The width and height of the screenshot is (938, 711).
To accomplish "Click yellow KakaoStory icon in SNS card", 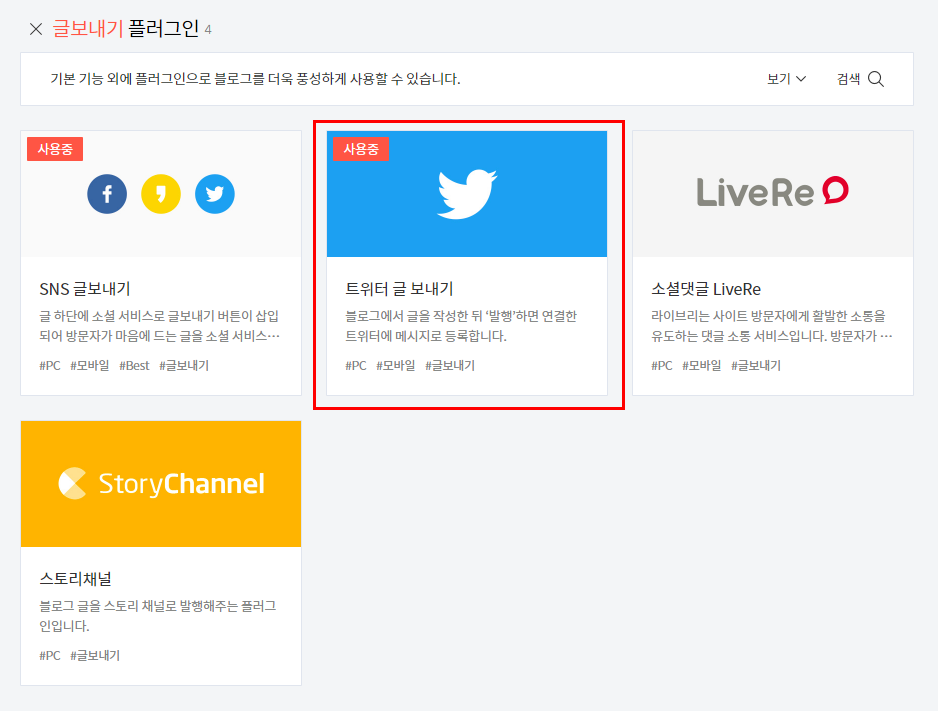I will [161, 194].
